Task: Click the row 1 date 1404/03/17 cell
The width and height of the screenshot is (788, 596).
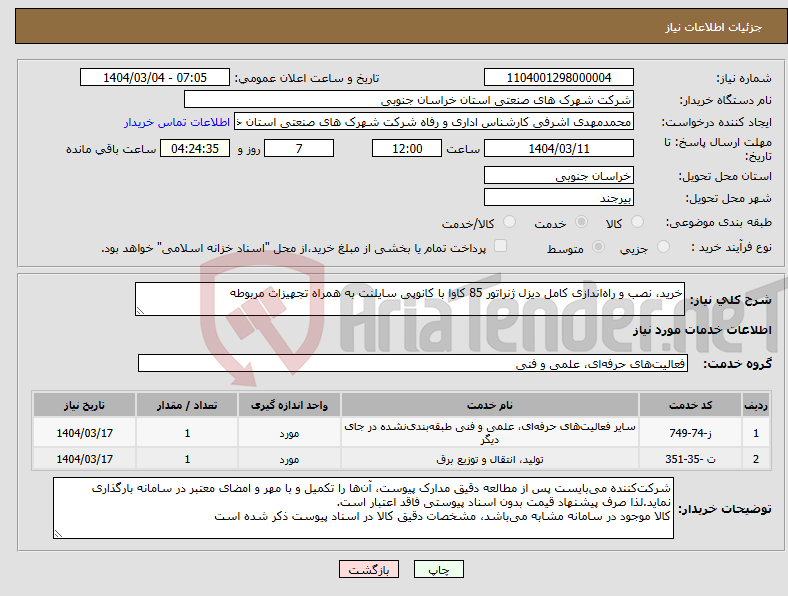Action: [x=84, y=433]
